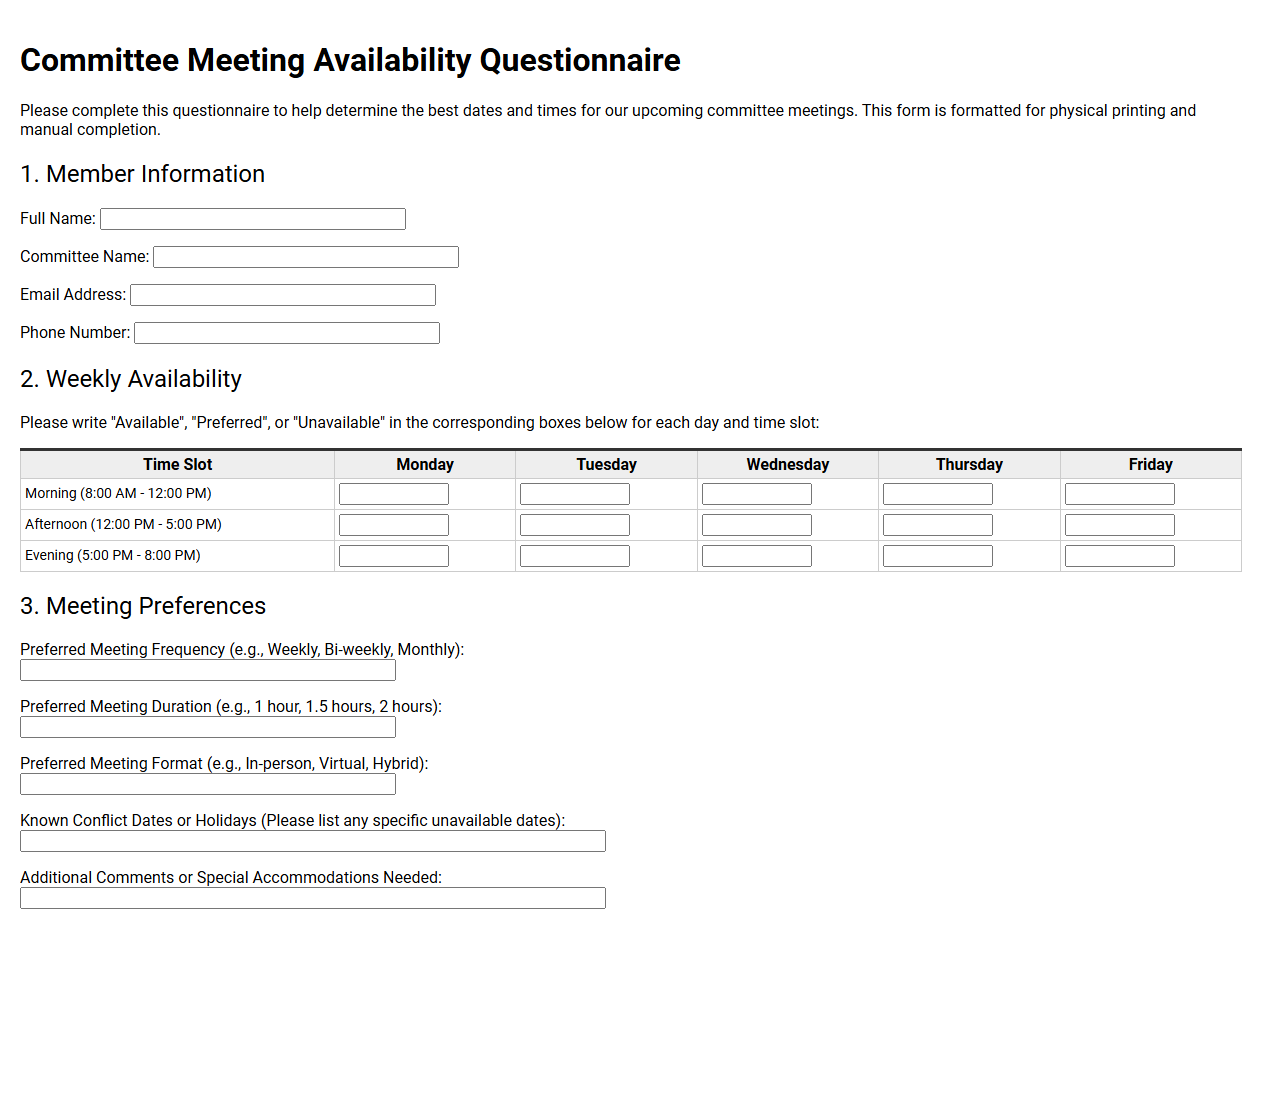The width and height of the screenshot is (1262, 1120).
Task: Click the Phone Number input field
Action: point(287,333)
